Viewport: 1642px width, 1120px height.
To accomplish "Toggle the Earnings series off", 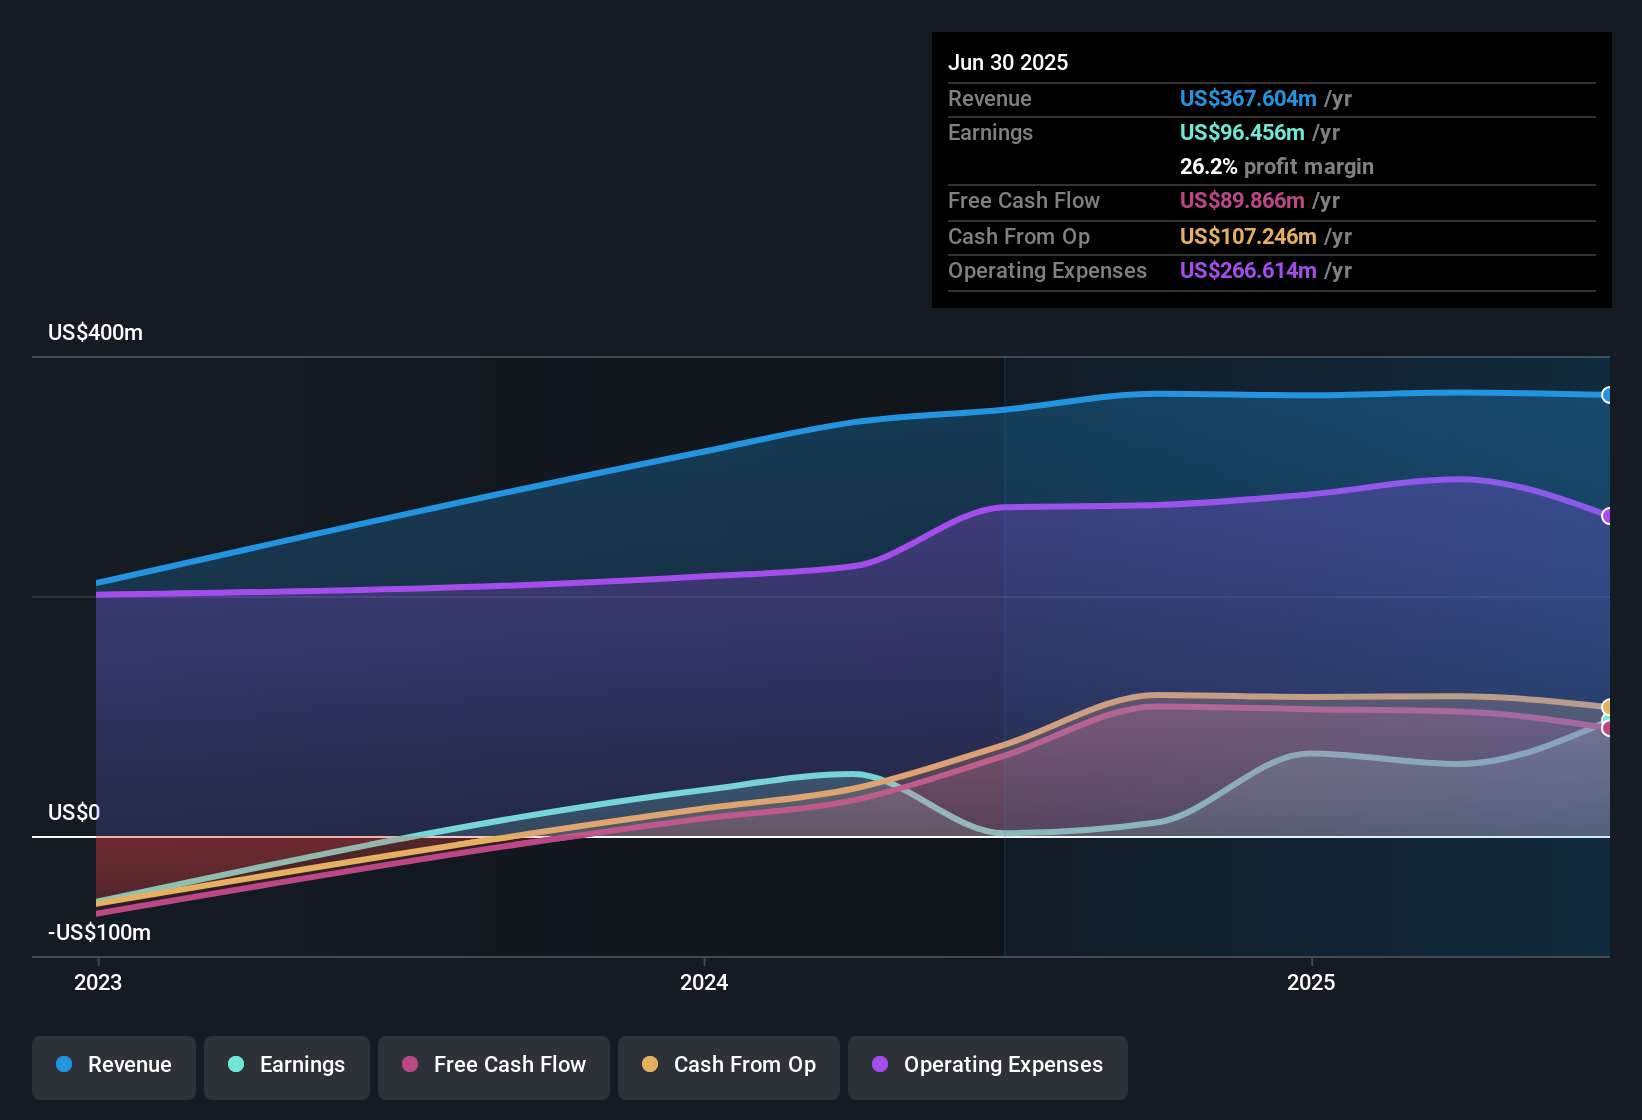I will (x=287, y=1065).
